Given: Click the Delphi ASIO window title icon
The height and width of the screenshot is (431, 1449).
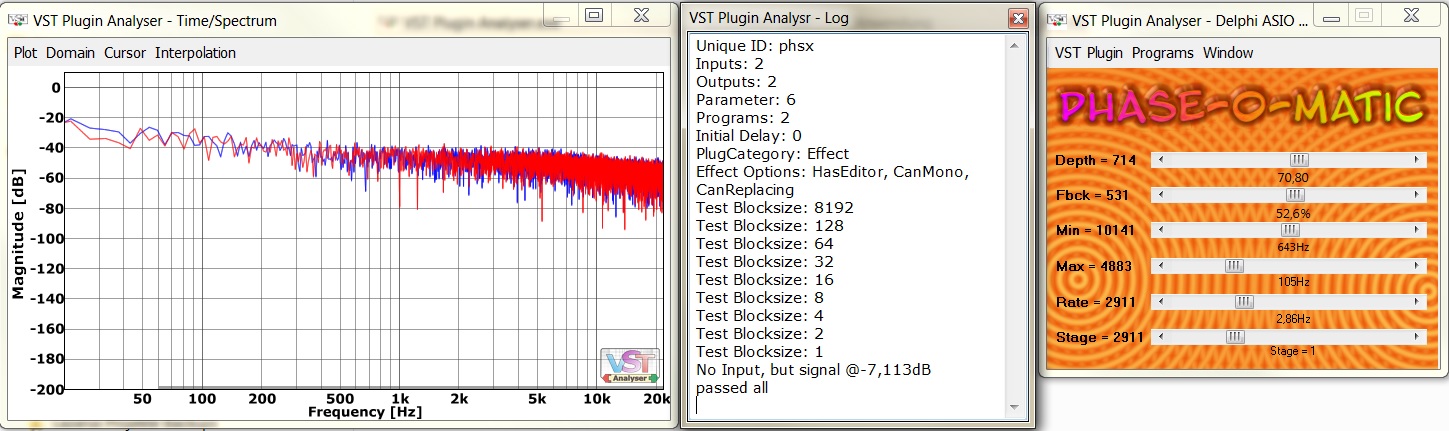Looking at the screenshot, I should coord(1056,20).
